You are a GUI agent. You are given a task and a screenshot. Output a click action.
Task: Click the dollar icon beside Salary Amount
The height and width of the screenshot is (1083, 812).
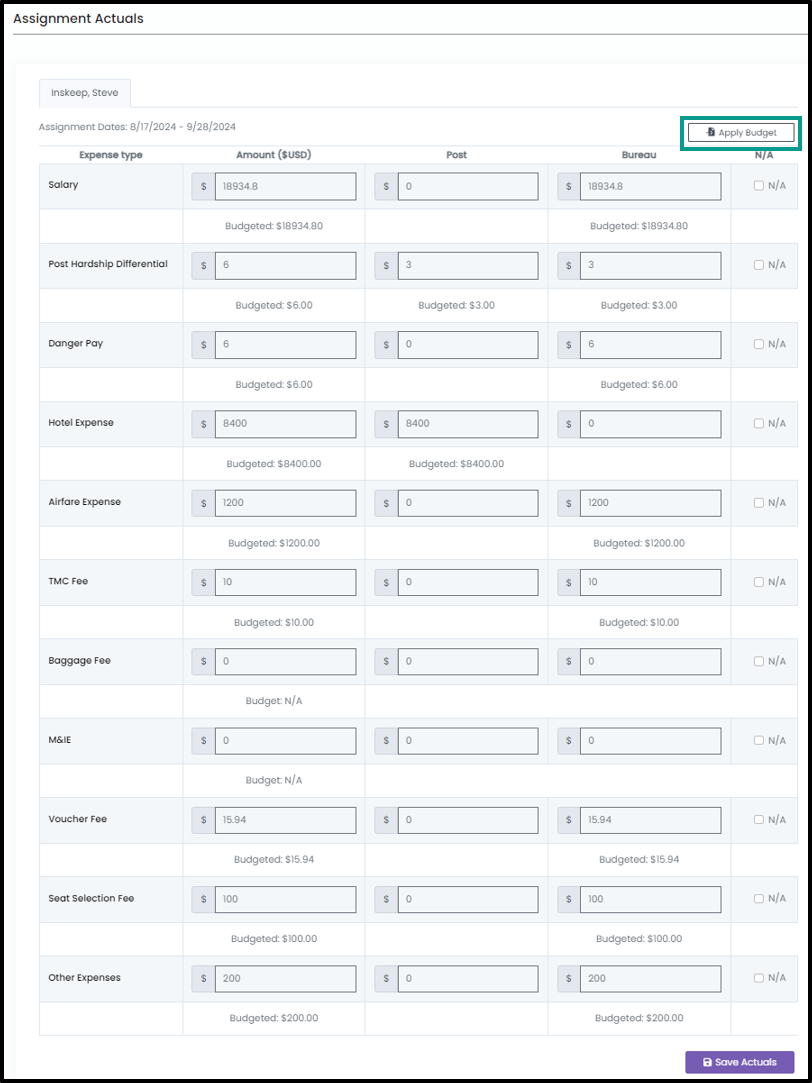click(x=203, y=186)
